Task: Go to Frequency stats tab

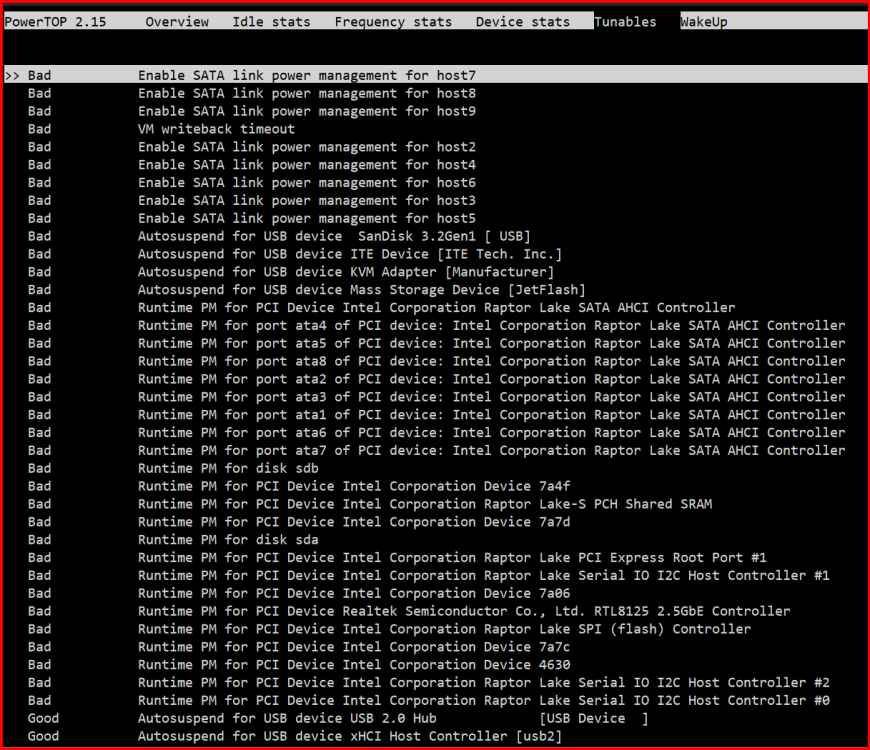Action: pos(393,22)
